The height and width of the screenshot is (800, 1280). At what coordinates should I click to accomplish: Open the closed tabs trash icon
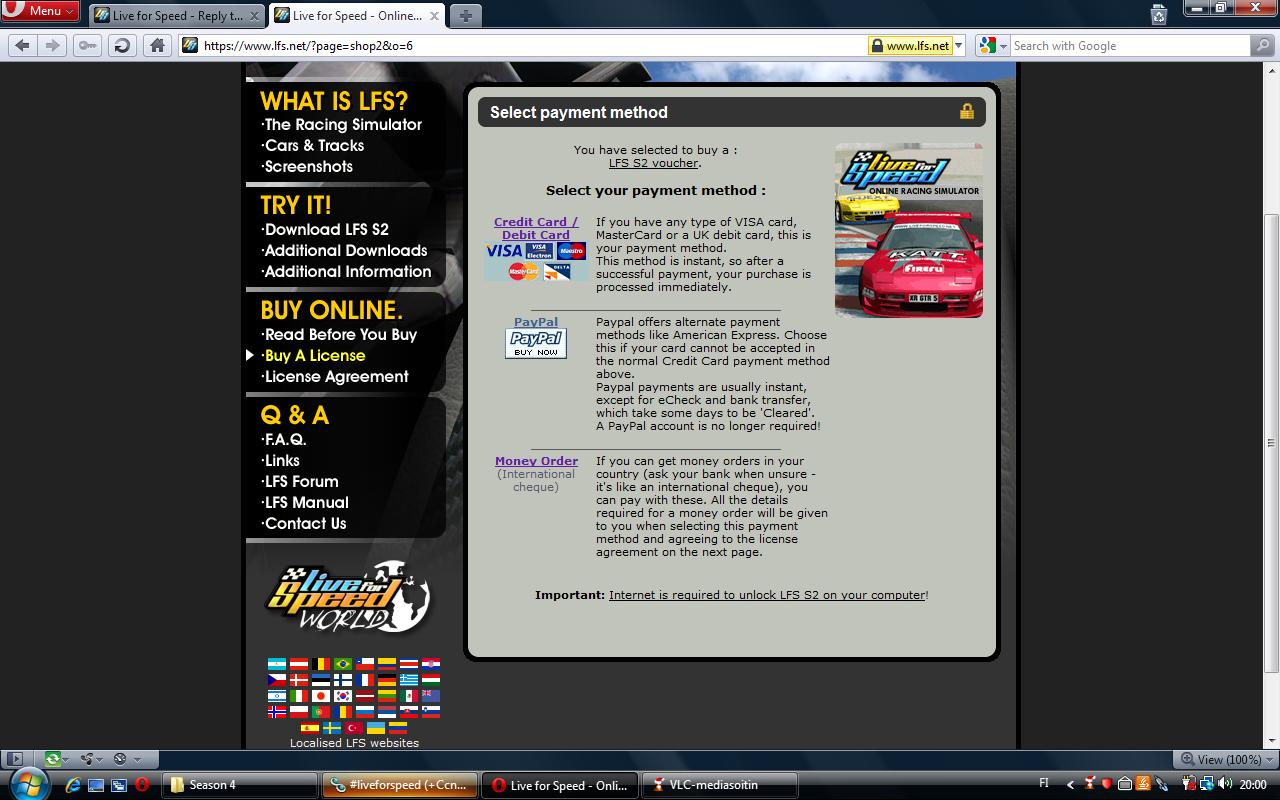click(x=1159, y=14)
